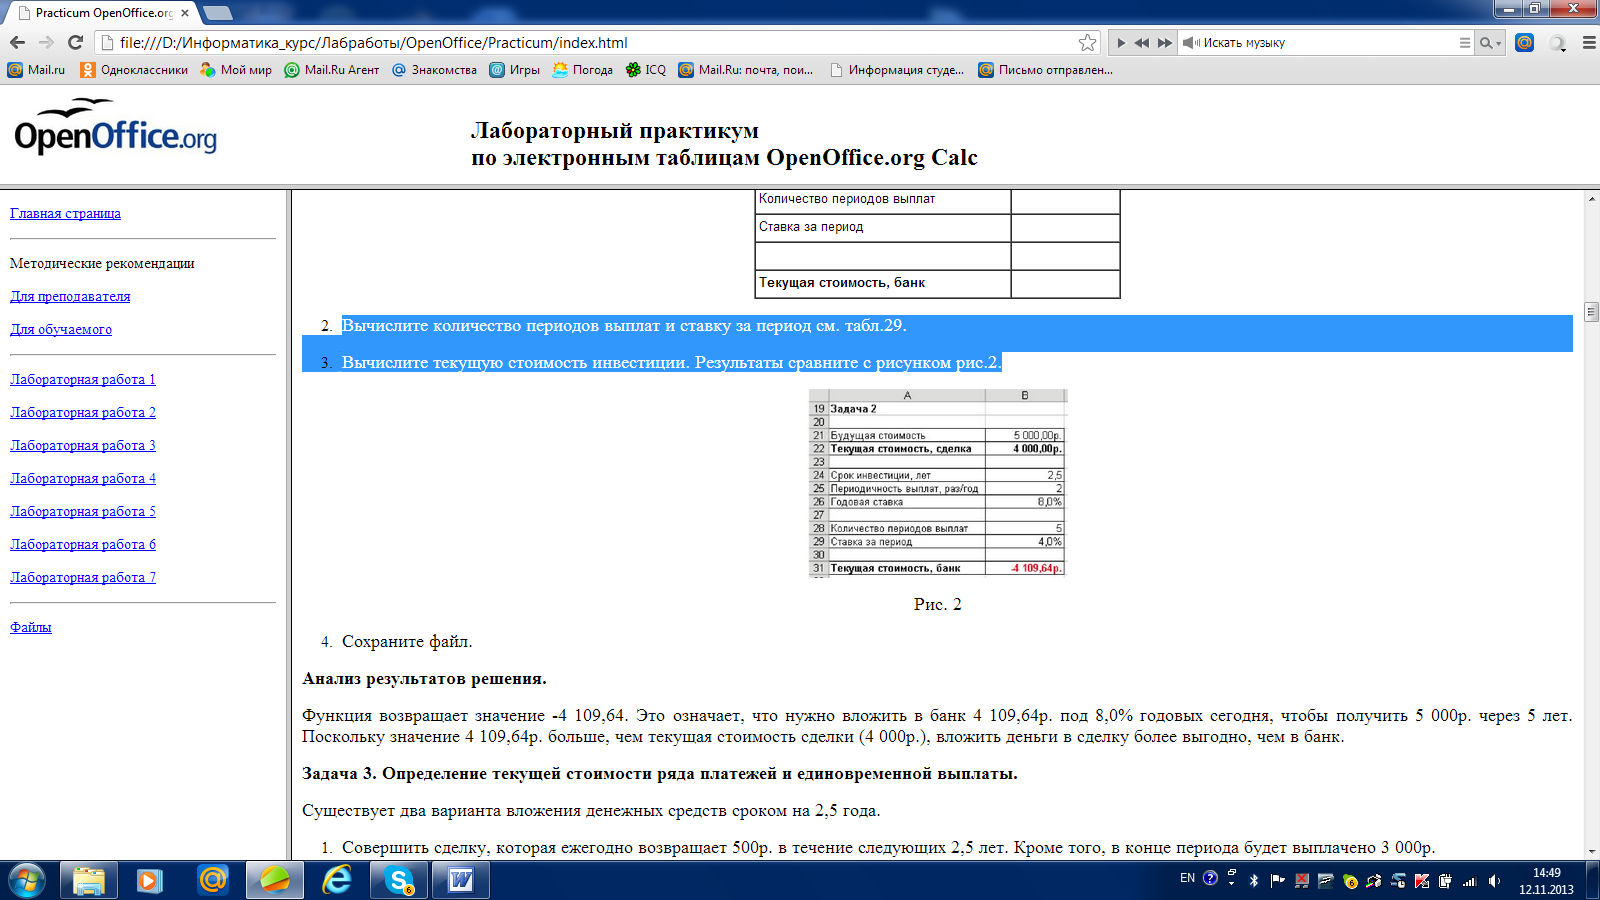Open Лабораторная работа 1 link
This screenshot has width=1600, height=900.
(83, 379)
